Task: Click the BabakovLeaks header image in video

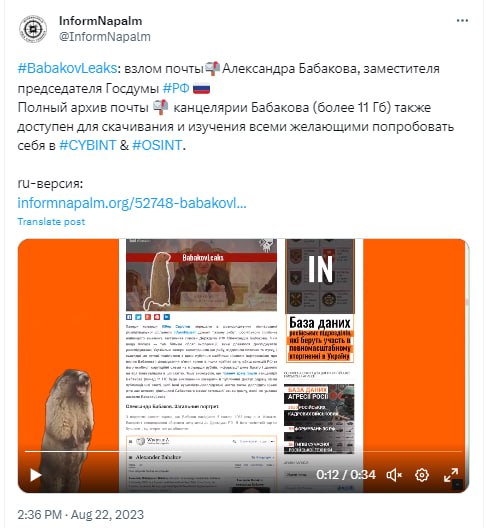Action: point(201,275)
